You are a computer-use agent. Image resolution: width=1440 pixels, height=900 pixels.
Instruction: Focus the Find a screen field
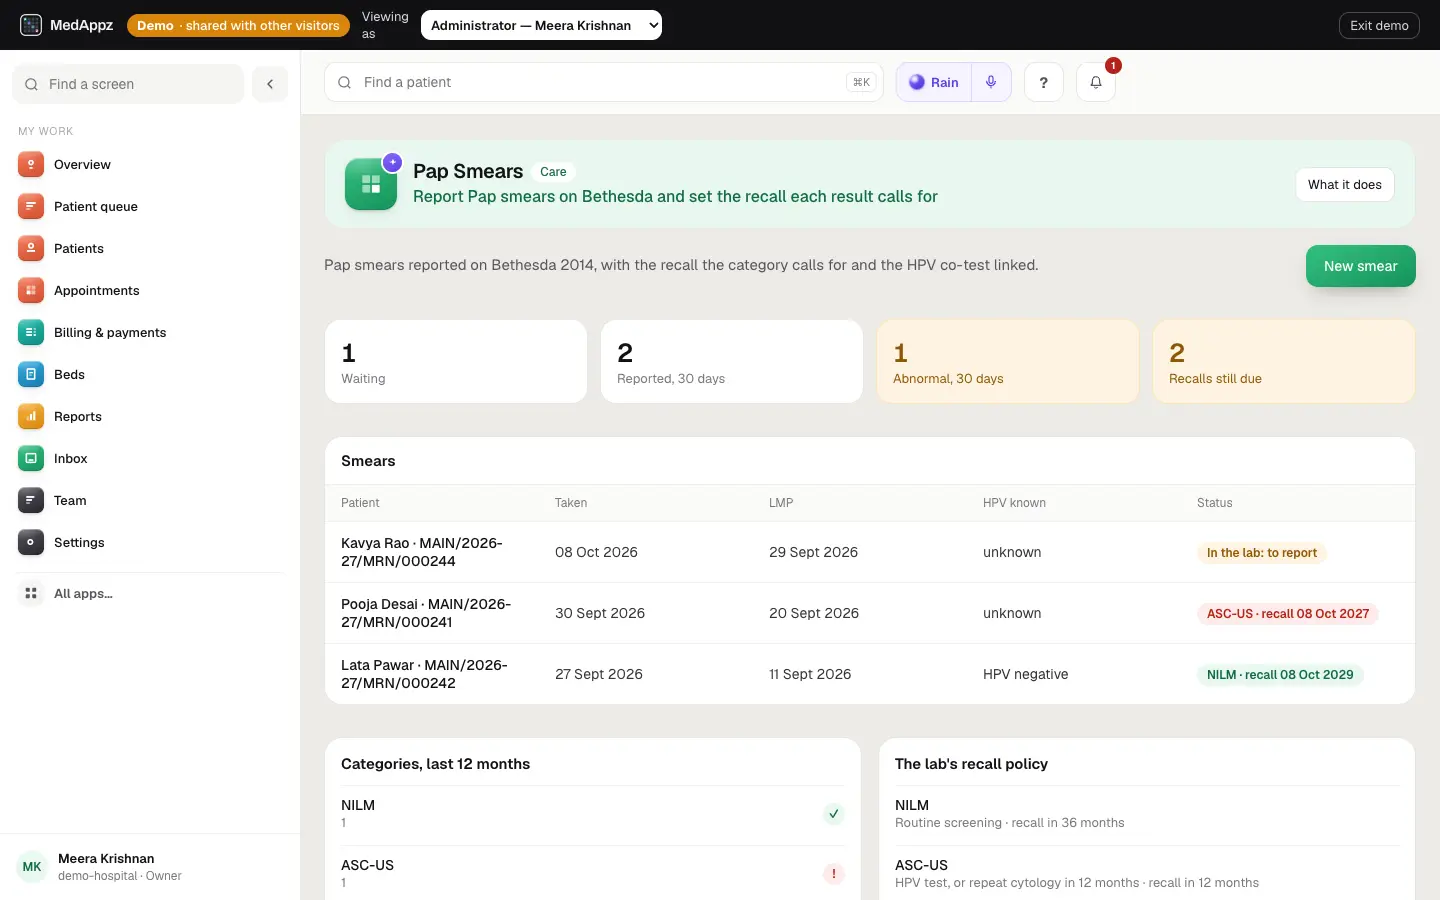click(128, 84)
